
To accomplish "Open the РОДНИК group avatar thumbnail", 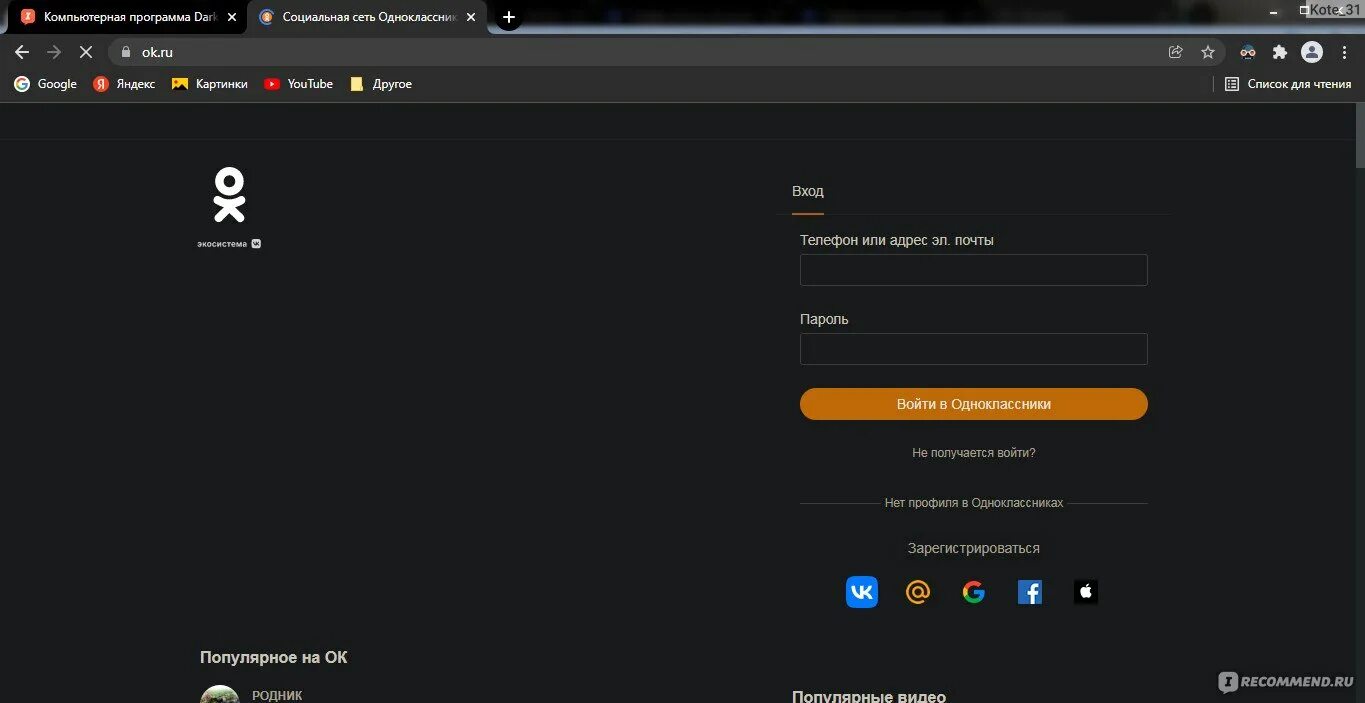I will pyautogui.click(x=220, y=694).
